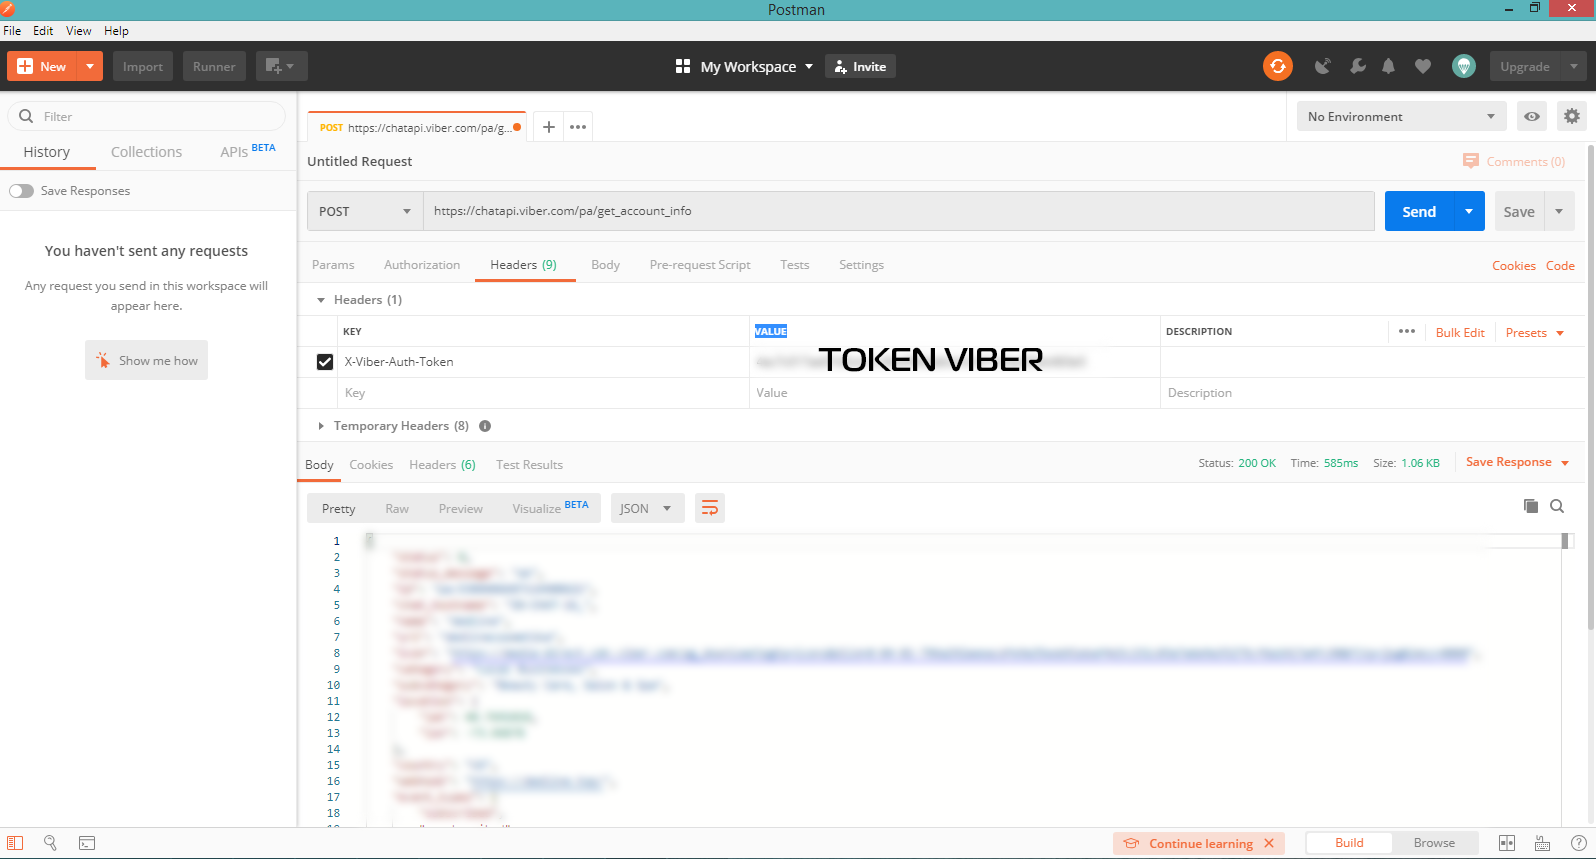The width and height of the screenshot is (1596, 859).
Task: Open keyboard shortcuts icon in status bar
Action: [1542, 843]
